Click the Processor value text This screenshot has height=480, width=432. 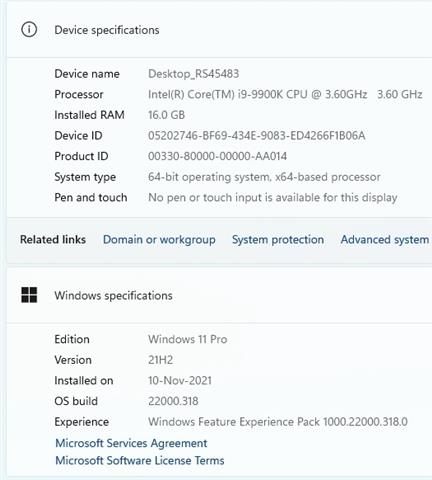(x=285, y=94)
